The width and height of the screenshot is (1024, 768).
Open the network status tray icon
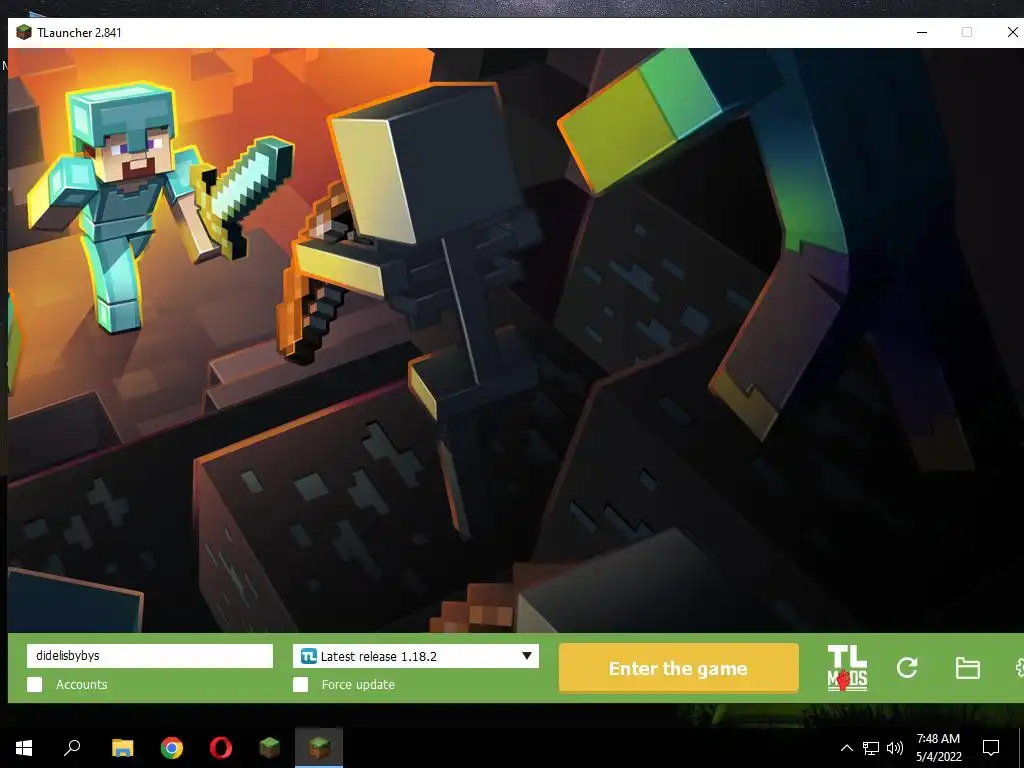coord(871,748)
